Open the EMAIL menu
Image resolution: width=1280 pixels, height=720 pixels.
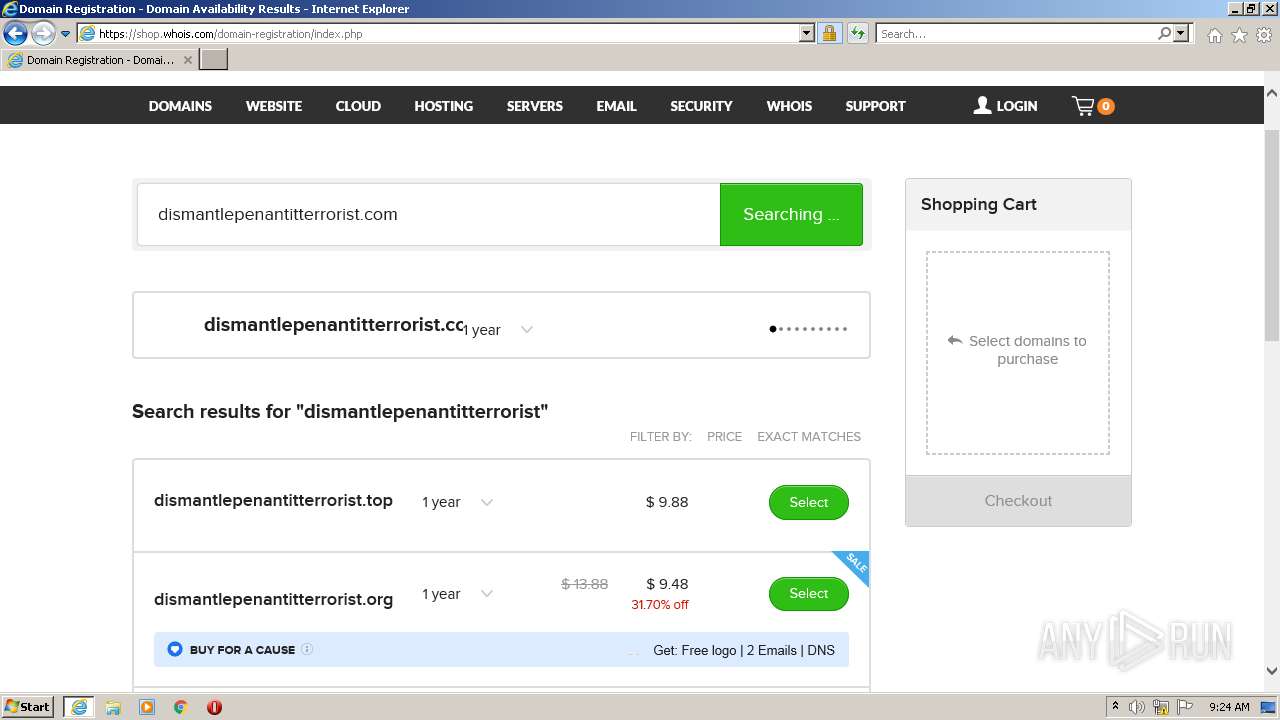click(616, 106)
